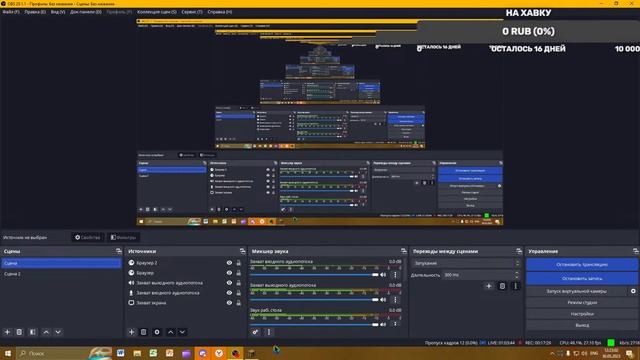Open the Док-панели menu
Image resolution: width=640 pixels, height=360 pixels.
(x=85, y=12)
